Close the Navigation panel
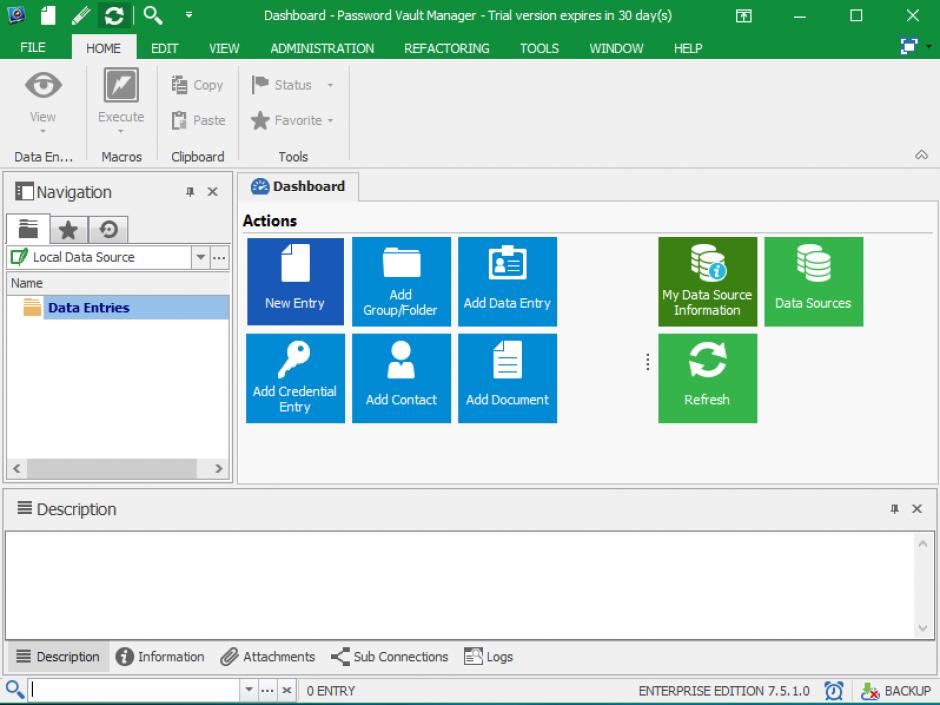This screenshot has height=705, width=940. (x=212, y=192)
